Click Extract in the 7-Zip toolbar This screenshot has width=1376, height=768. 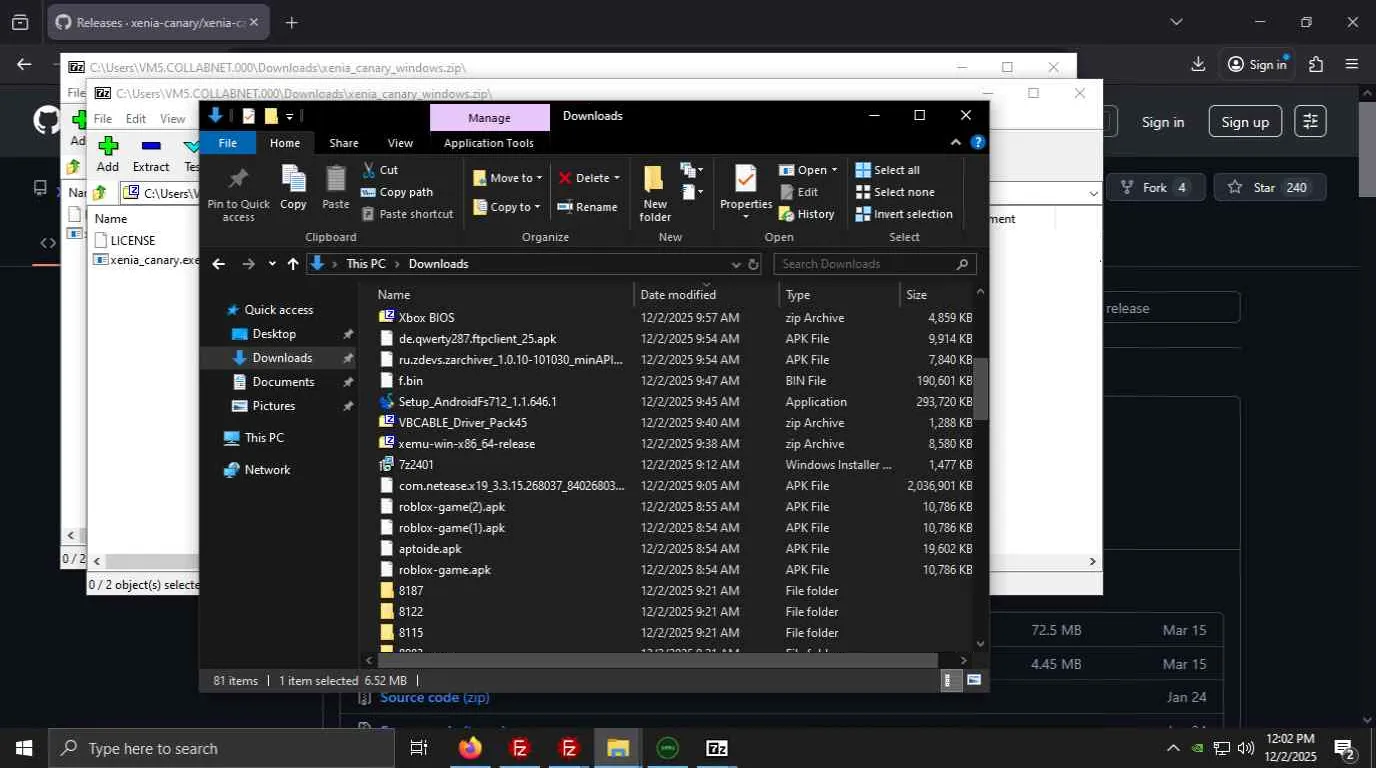[x=151, y=154]
